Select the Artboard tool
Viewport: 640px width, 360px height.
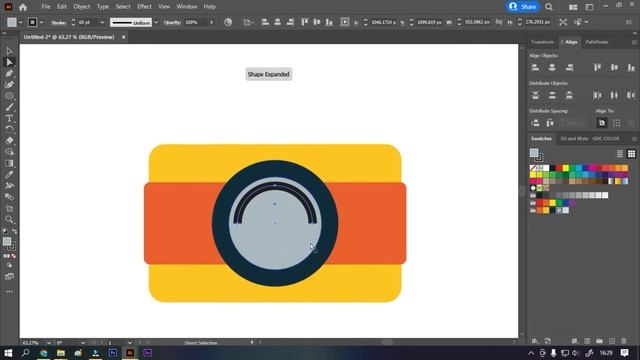pyautogui.click(x=9, y=209)
